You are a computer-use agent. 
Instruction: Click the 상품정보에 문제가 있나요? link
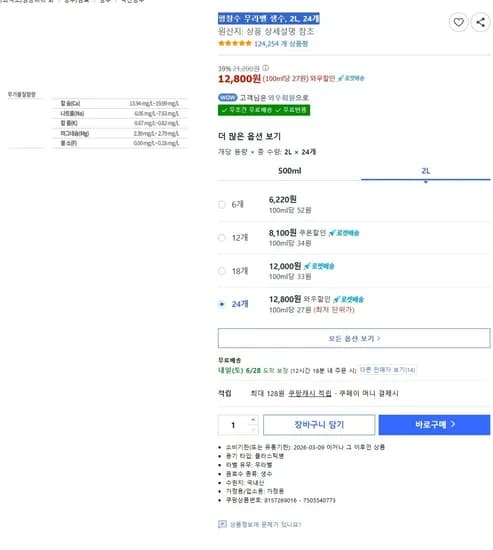(265, 524)
